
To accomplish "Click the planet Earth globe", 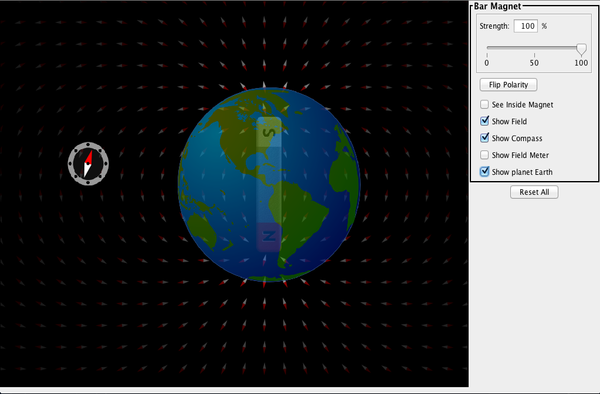I will tap(269, 185).
